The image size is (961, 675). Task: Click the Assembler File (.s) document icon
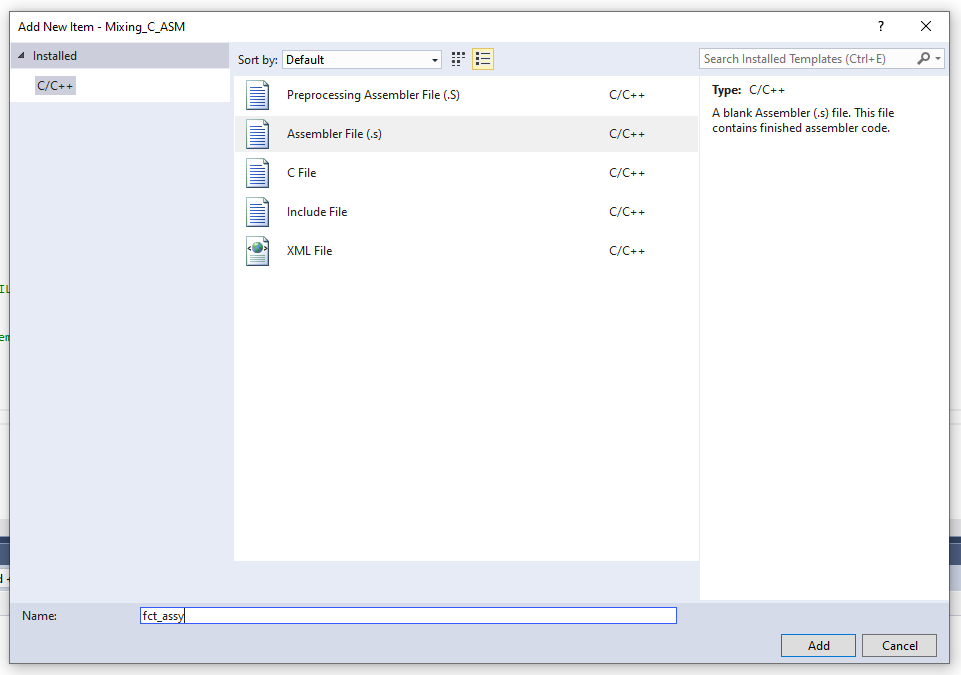(257, 134)
